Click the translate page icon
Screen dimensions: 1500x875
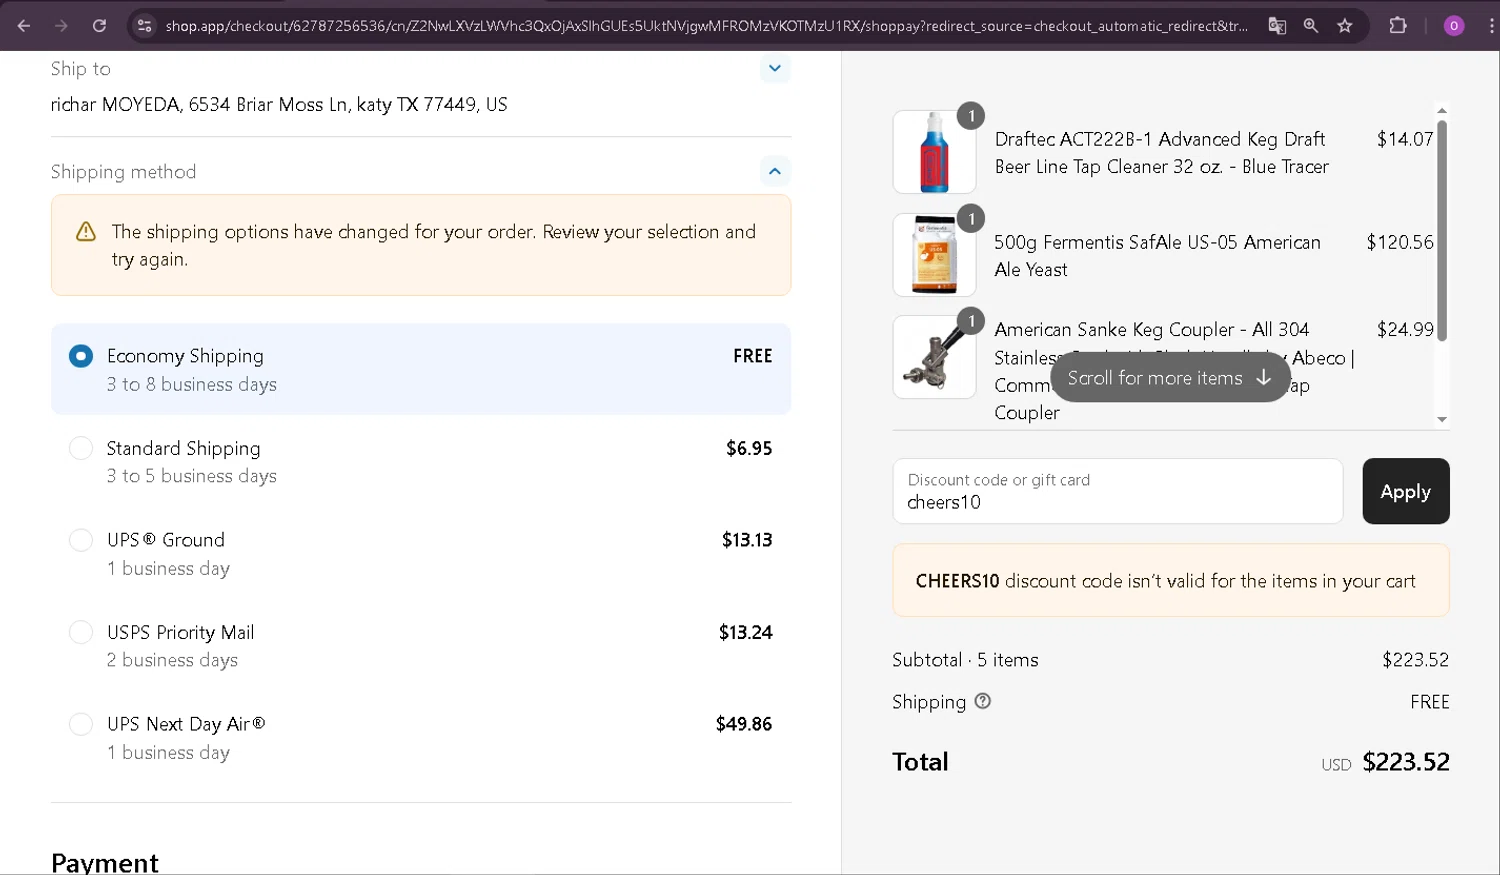click(x=1277, y=26)
